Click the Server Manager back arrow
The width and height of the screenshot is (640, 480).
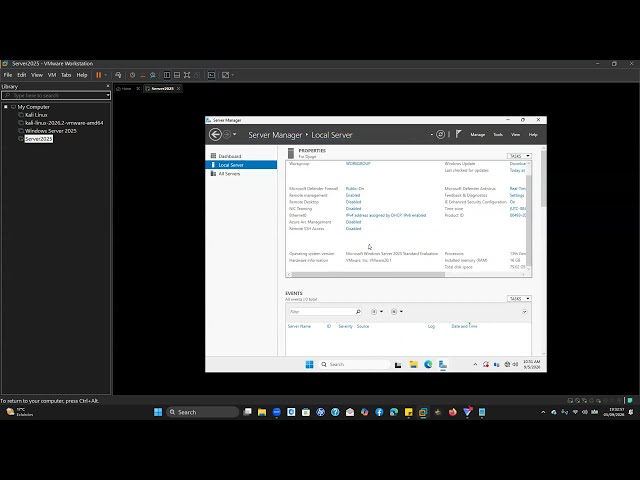[215, 134]
